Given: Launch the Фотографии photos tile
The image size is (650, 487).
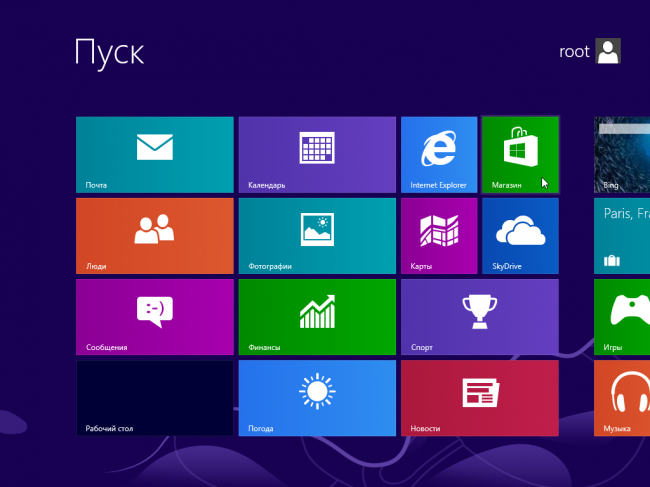Looking at the screenshot, I should pyautogui.click(x=317, y=235).
